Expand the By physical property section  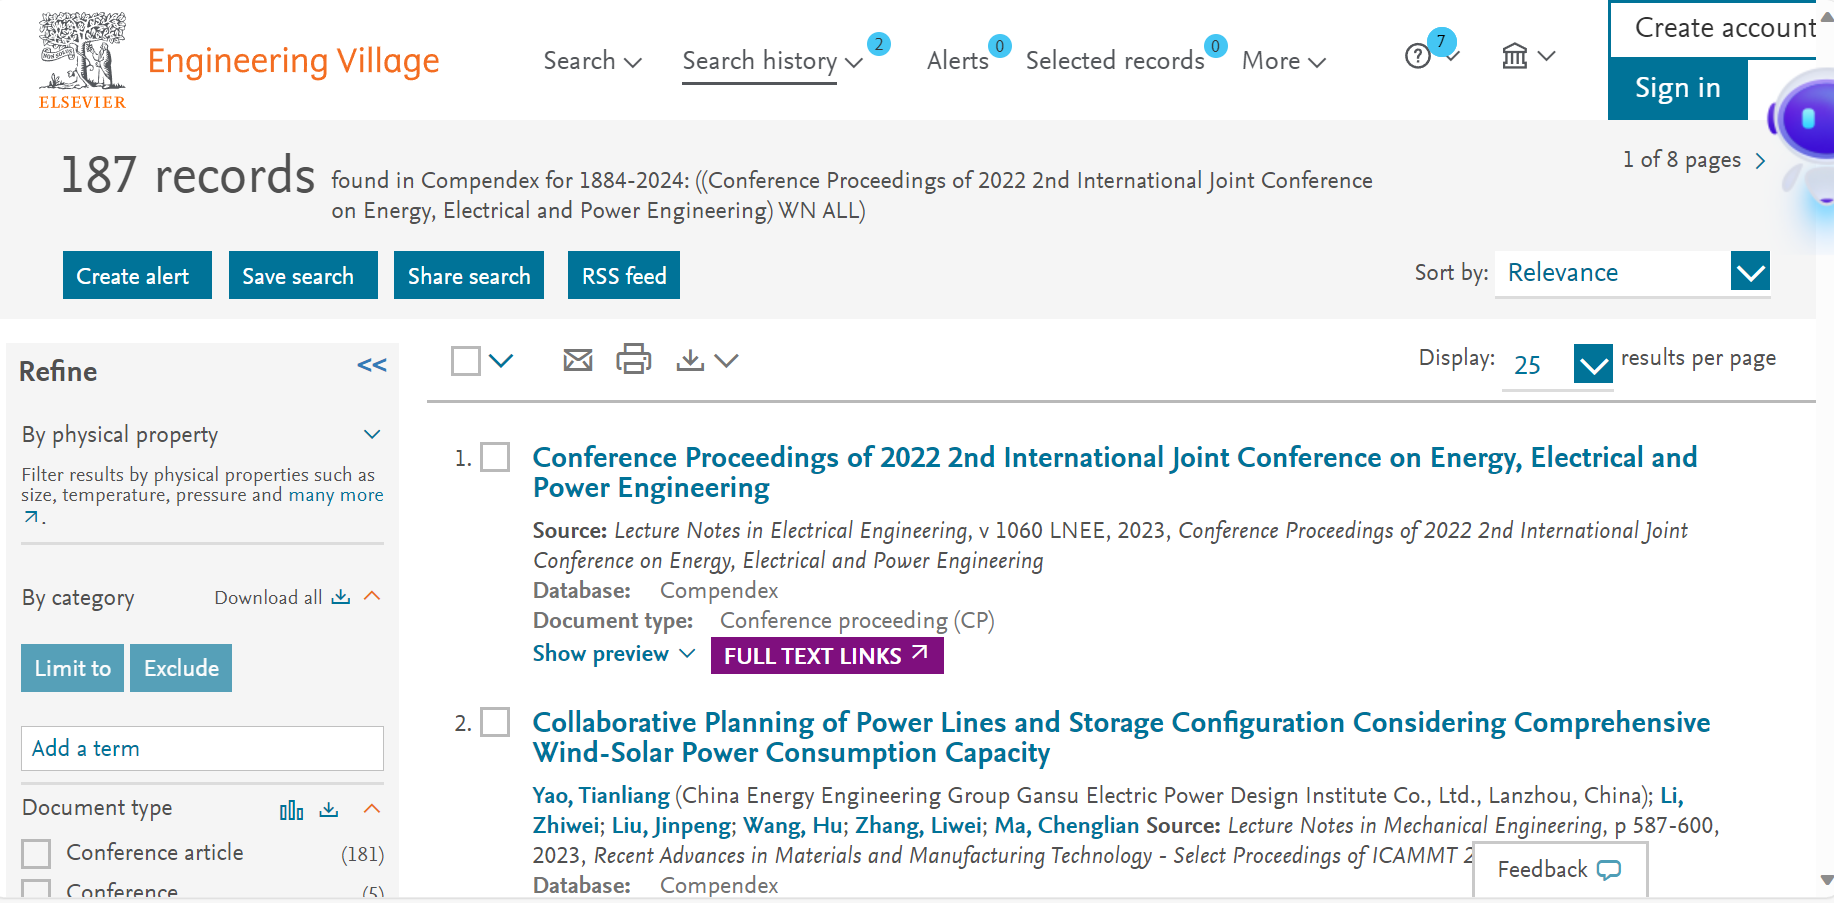pyautogui.click(x=372, y=435)
